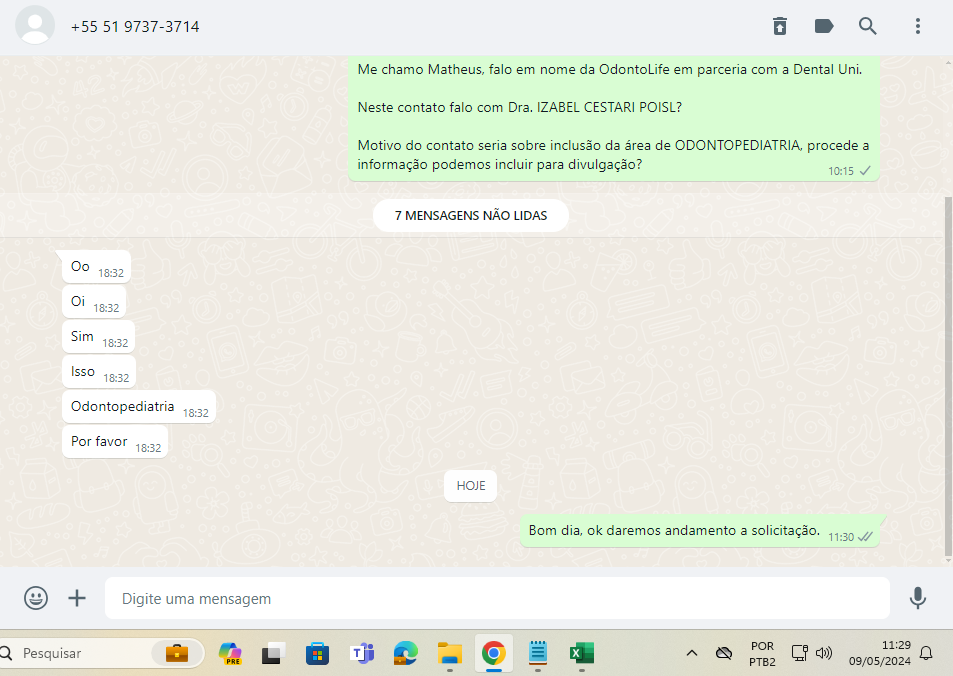953x676 pixels.
Task: Open contact info for +55 51 9737-3714
Action: tap(135, 27)
